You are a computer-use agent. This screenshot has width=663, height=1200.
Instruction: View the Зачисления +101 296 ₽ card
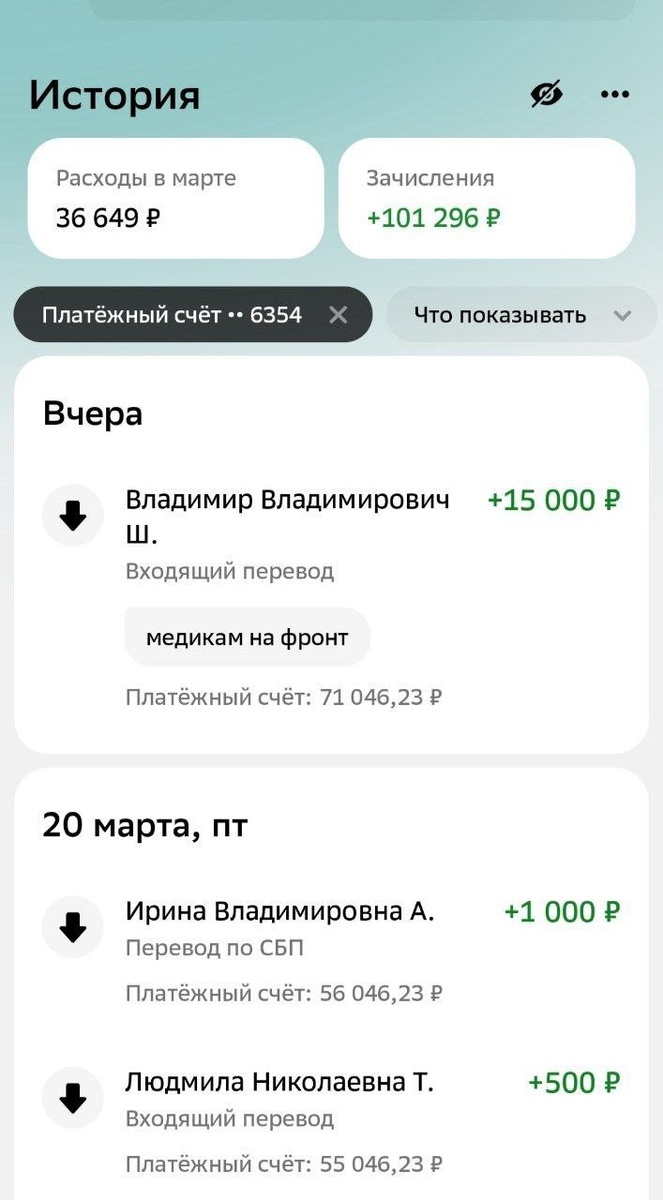(487, 198)
